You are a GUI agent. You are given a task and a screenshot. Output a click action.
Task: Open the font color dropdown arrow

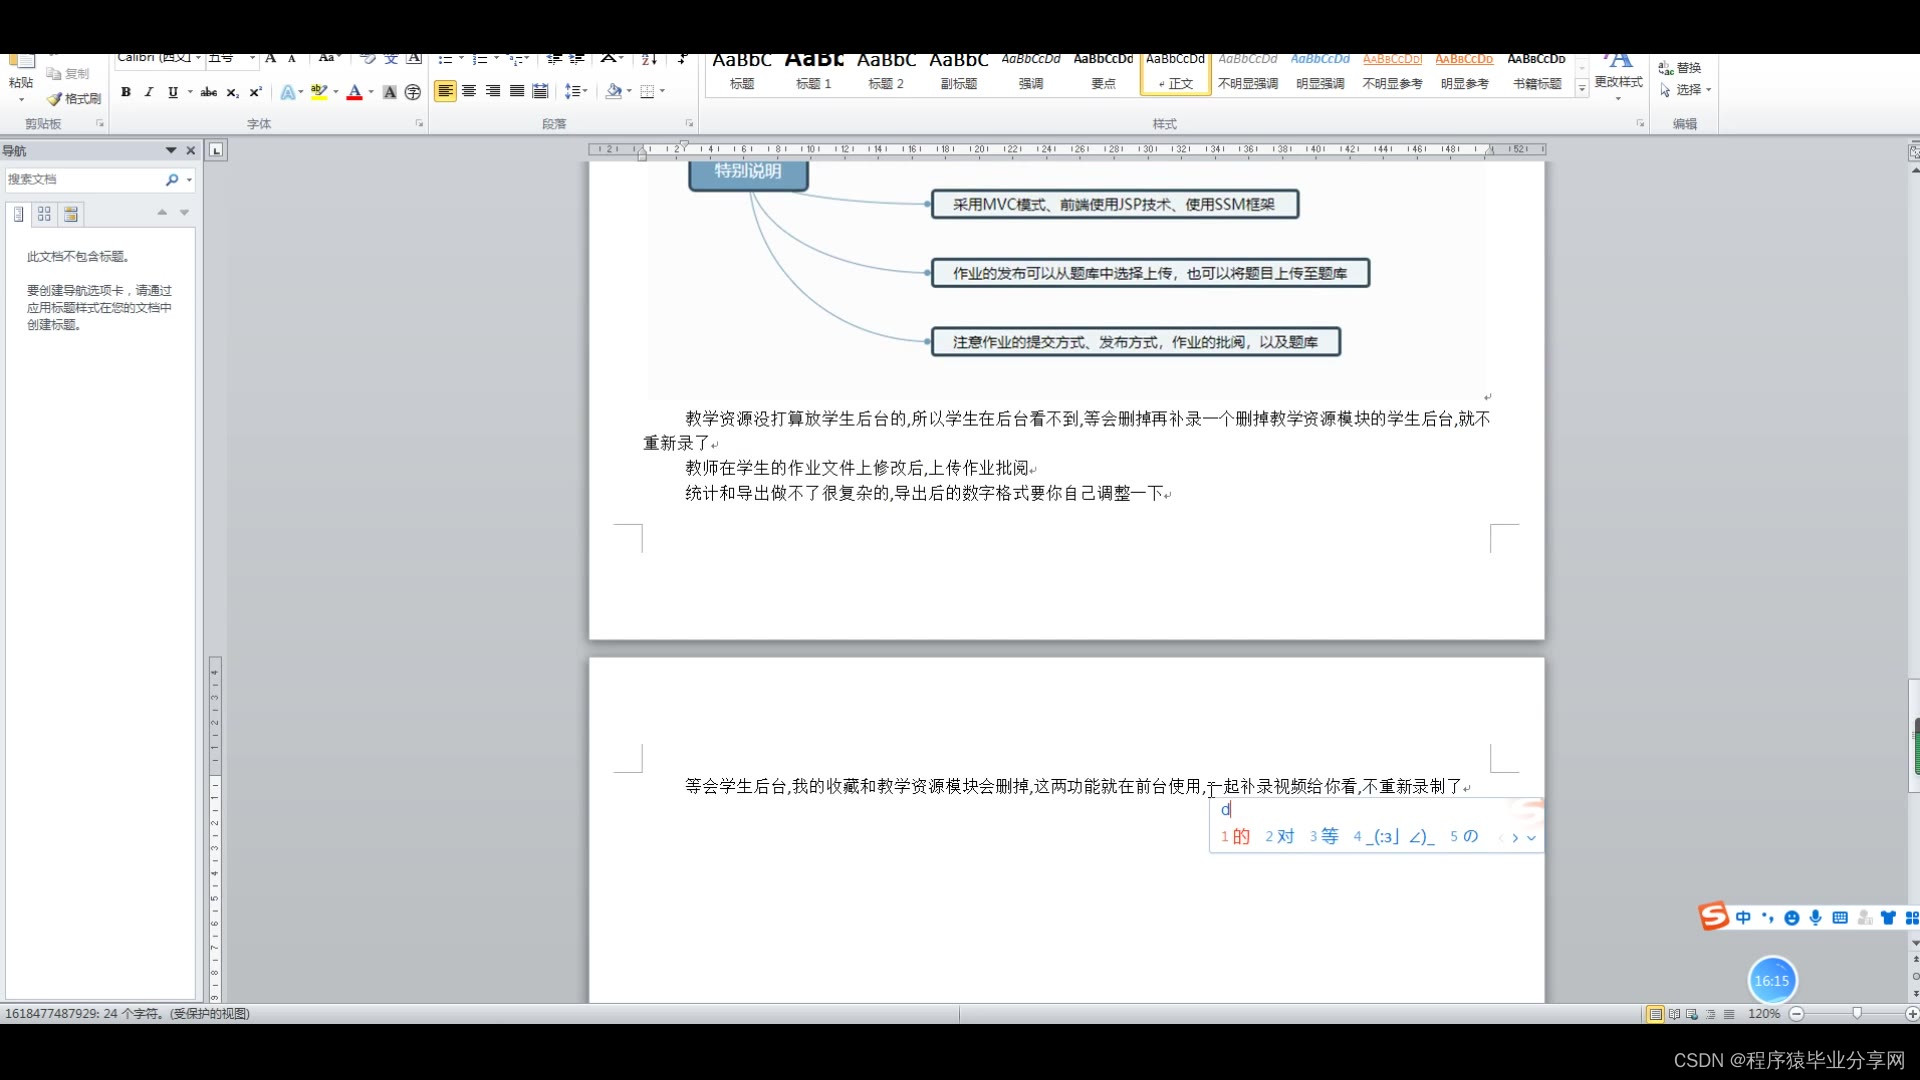tap(371, 92)
